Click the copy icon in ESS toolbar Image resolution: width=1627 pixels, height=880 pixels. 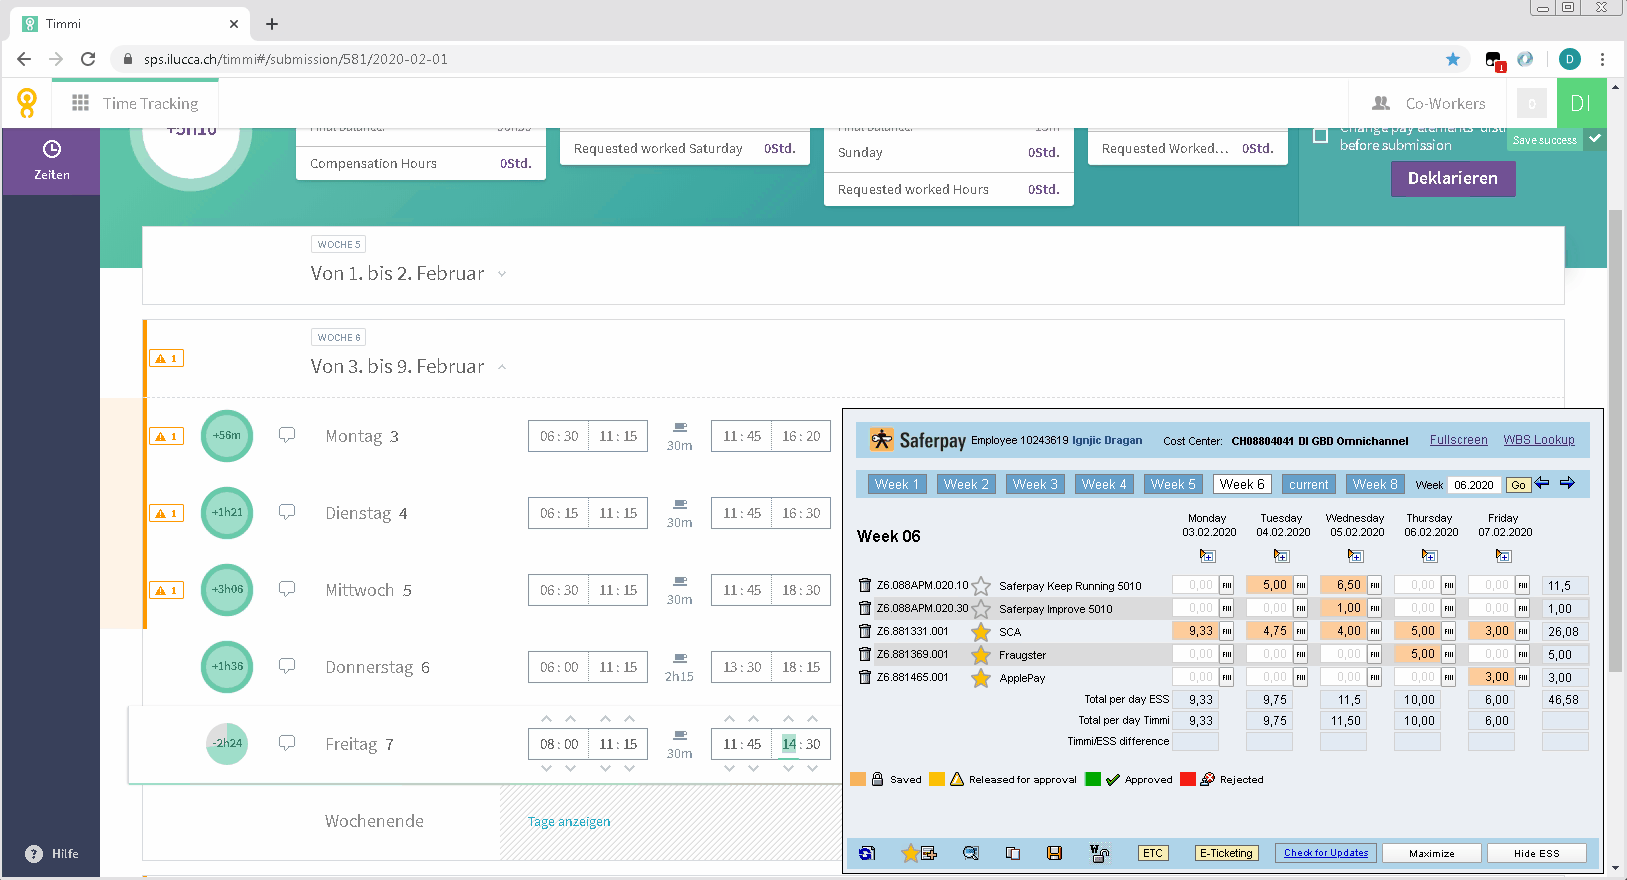(1013, 853)
